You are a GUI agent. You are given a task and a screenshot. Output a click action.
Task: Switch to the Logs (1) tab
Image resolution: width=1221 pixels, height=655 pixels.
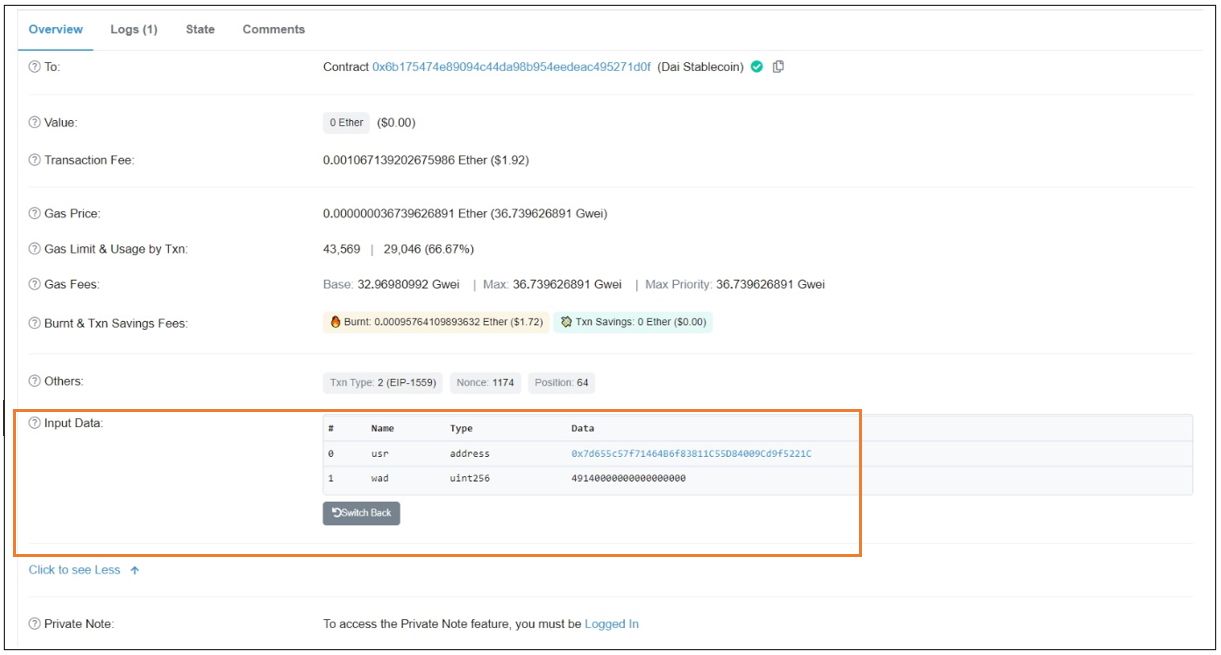[133, 29]
